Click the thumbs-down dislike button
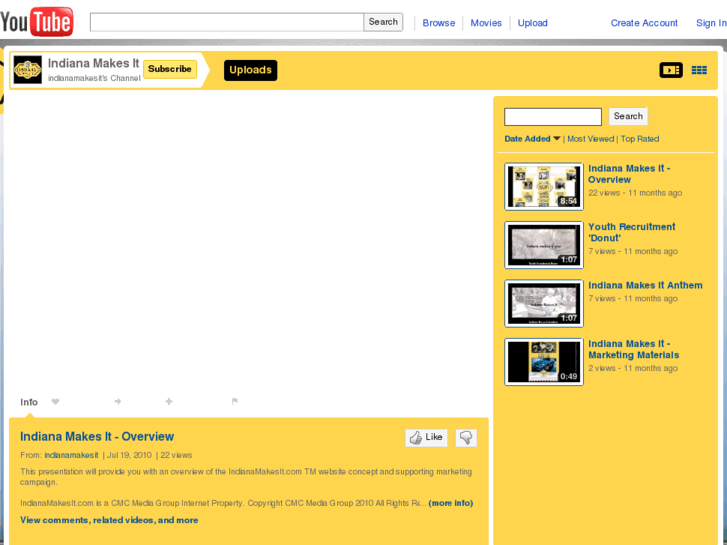The width and height of the screenshot is (727, 545). 466,437
